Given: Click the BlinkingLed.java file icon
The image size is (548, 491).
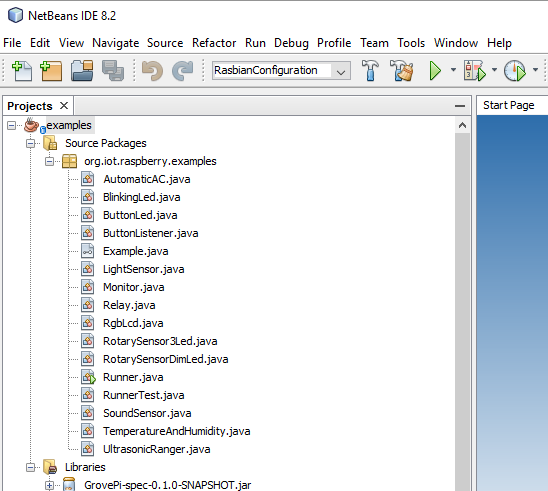Looking at the screenshot, I should [87, 197].
